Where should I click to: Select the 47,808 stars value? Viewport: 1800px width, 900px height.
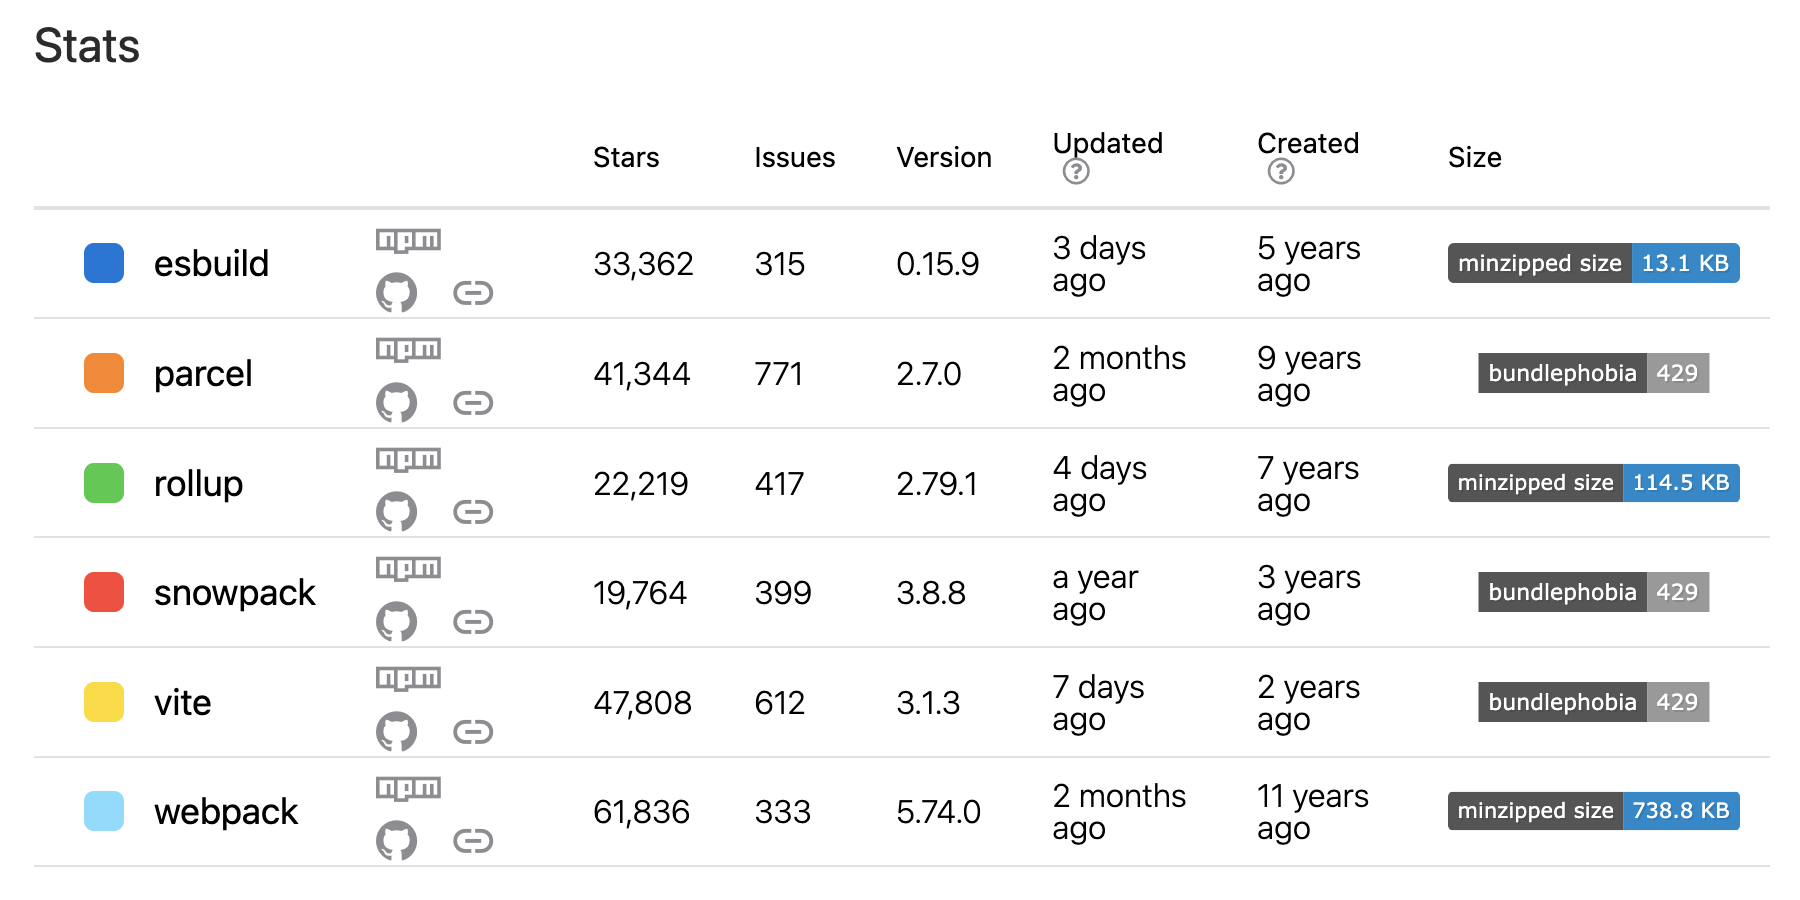[x=642, y=703]
